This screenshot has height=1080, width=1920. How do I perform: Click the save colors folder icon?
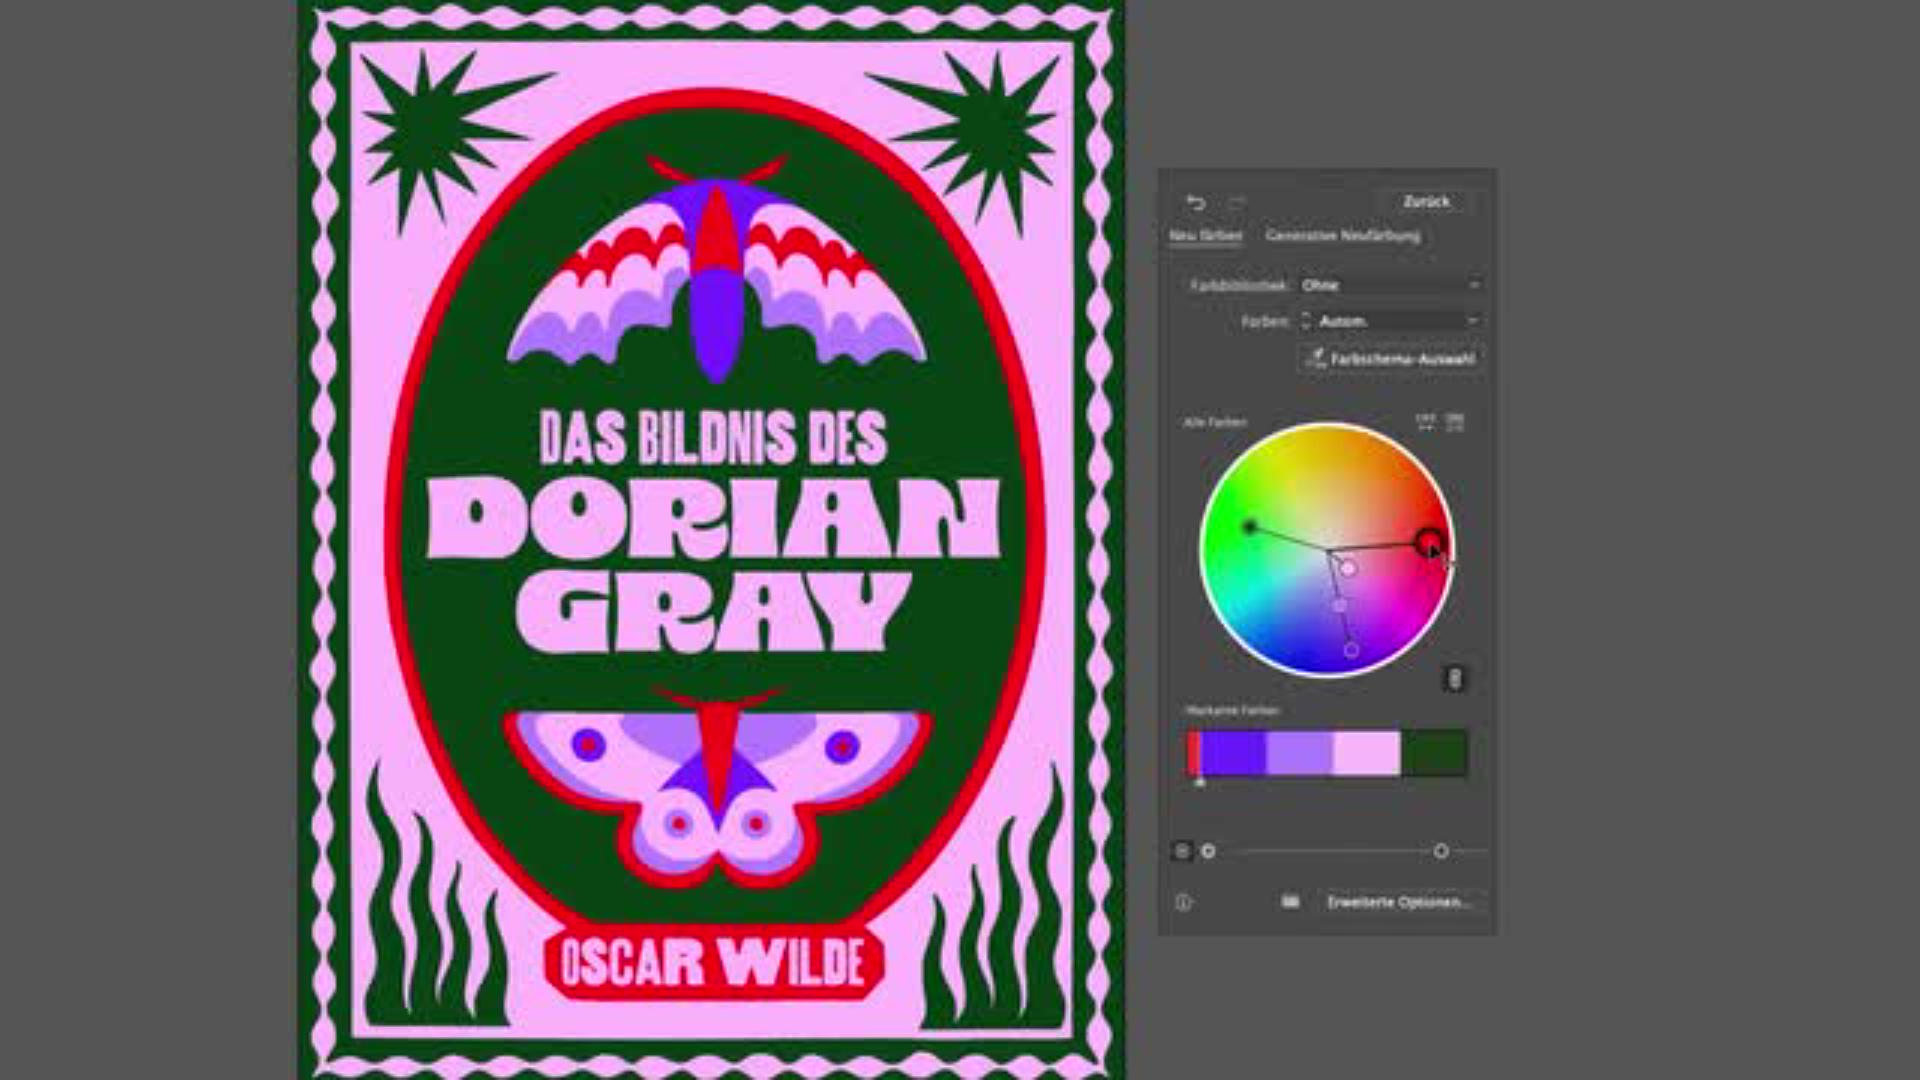pos(1290,901)
